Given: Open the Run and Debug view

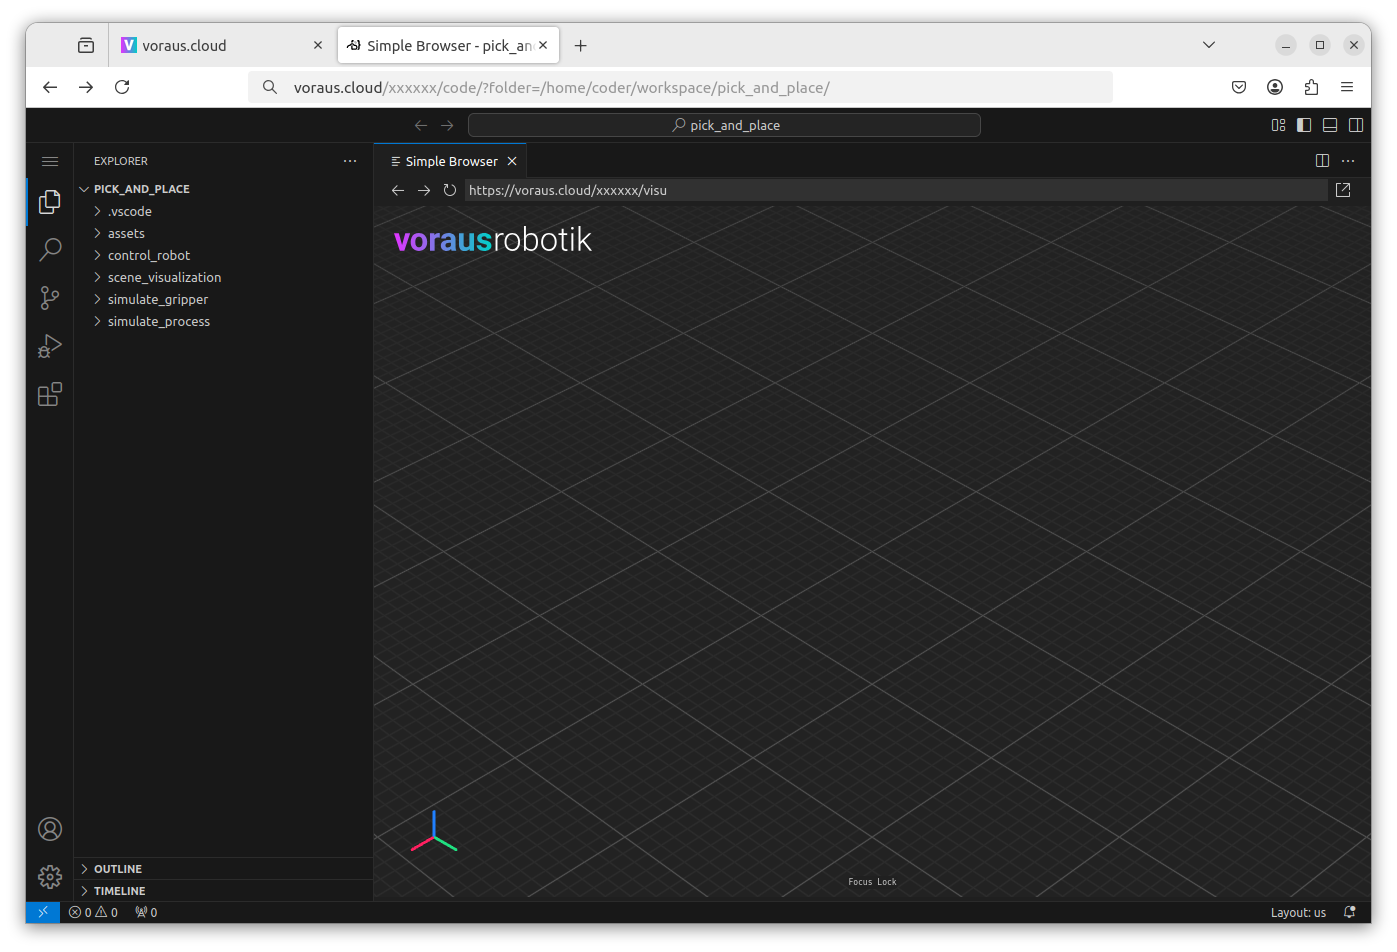Looking at the screenshot, I should (x=50, y=346).
